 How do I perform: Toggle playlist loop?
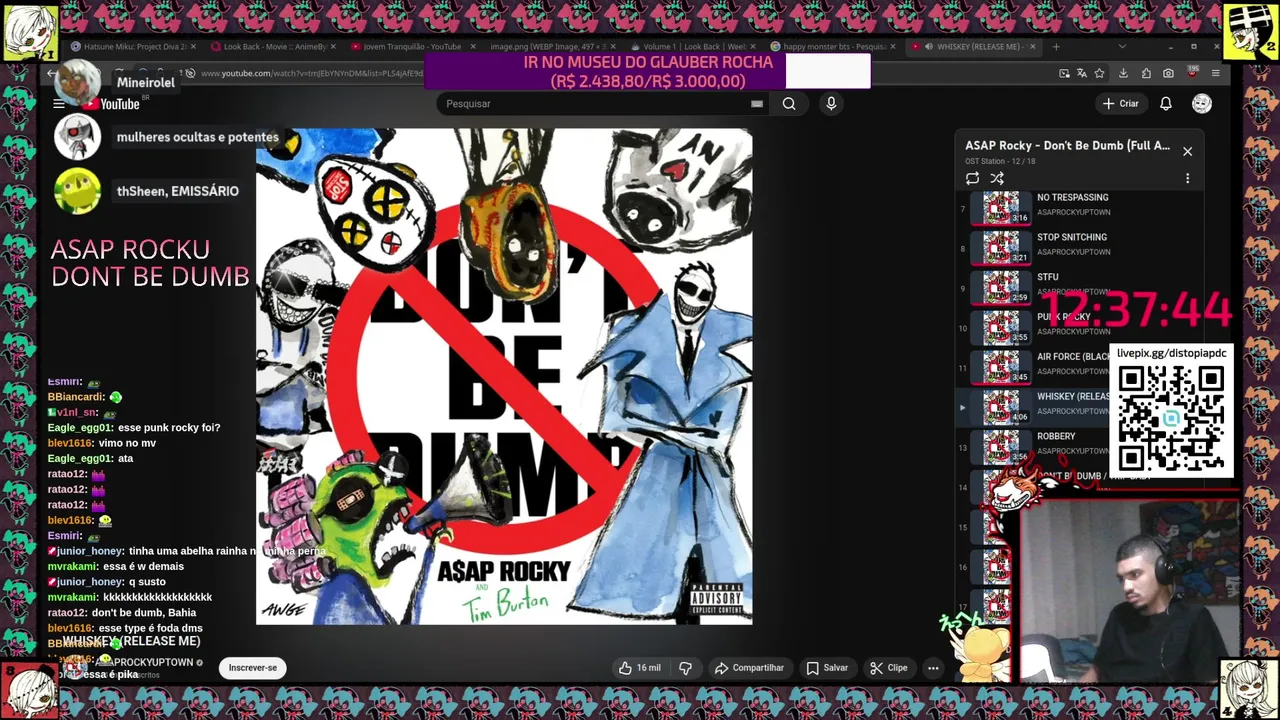[972, 178]
